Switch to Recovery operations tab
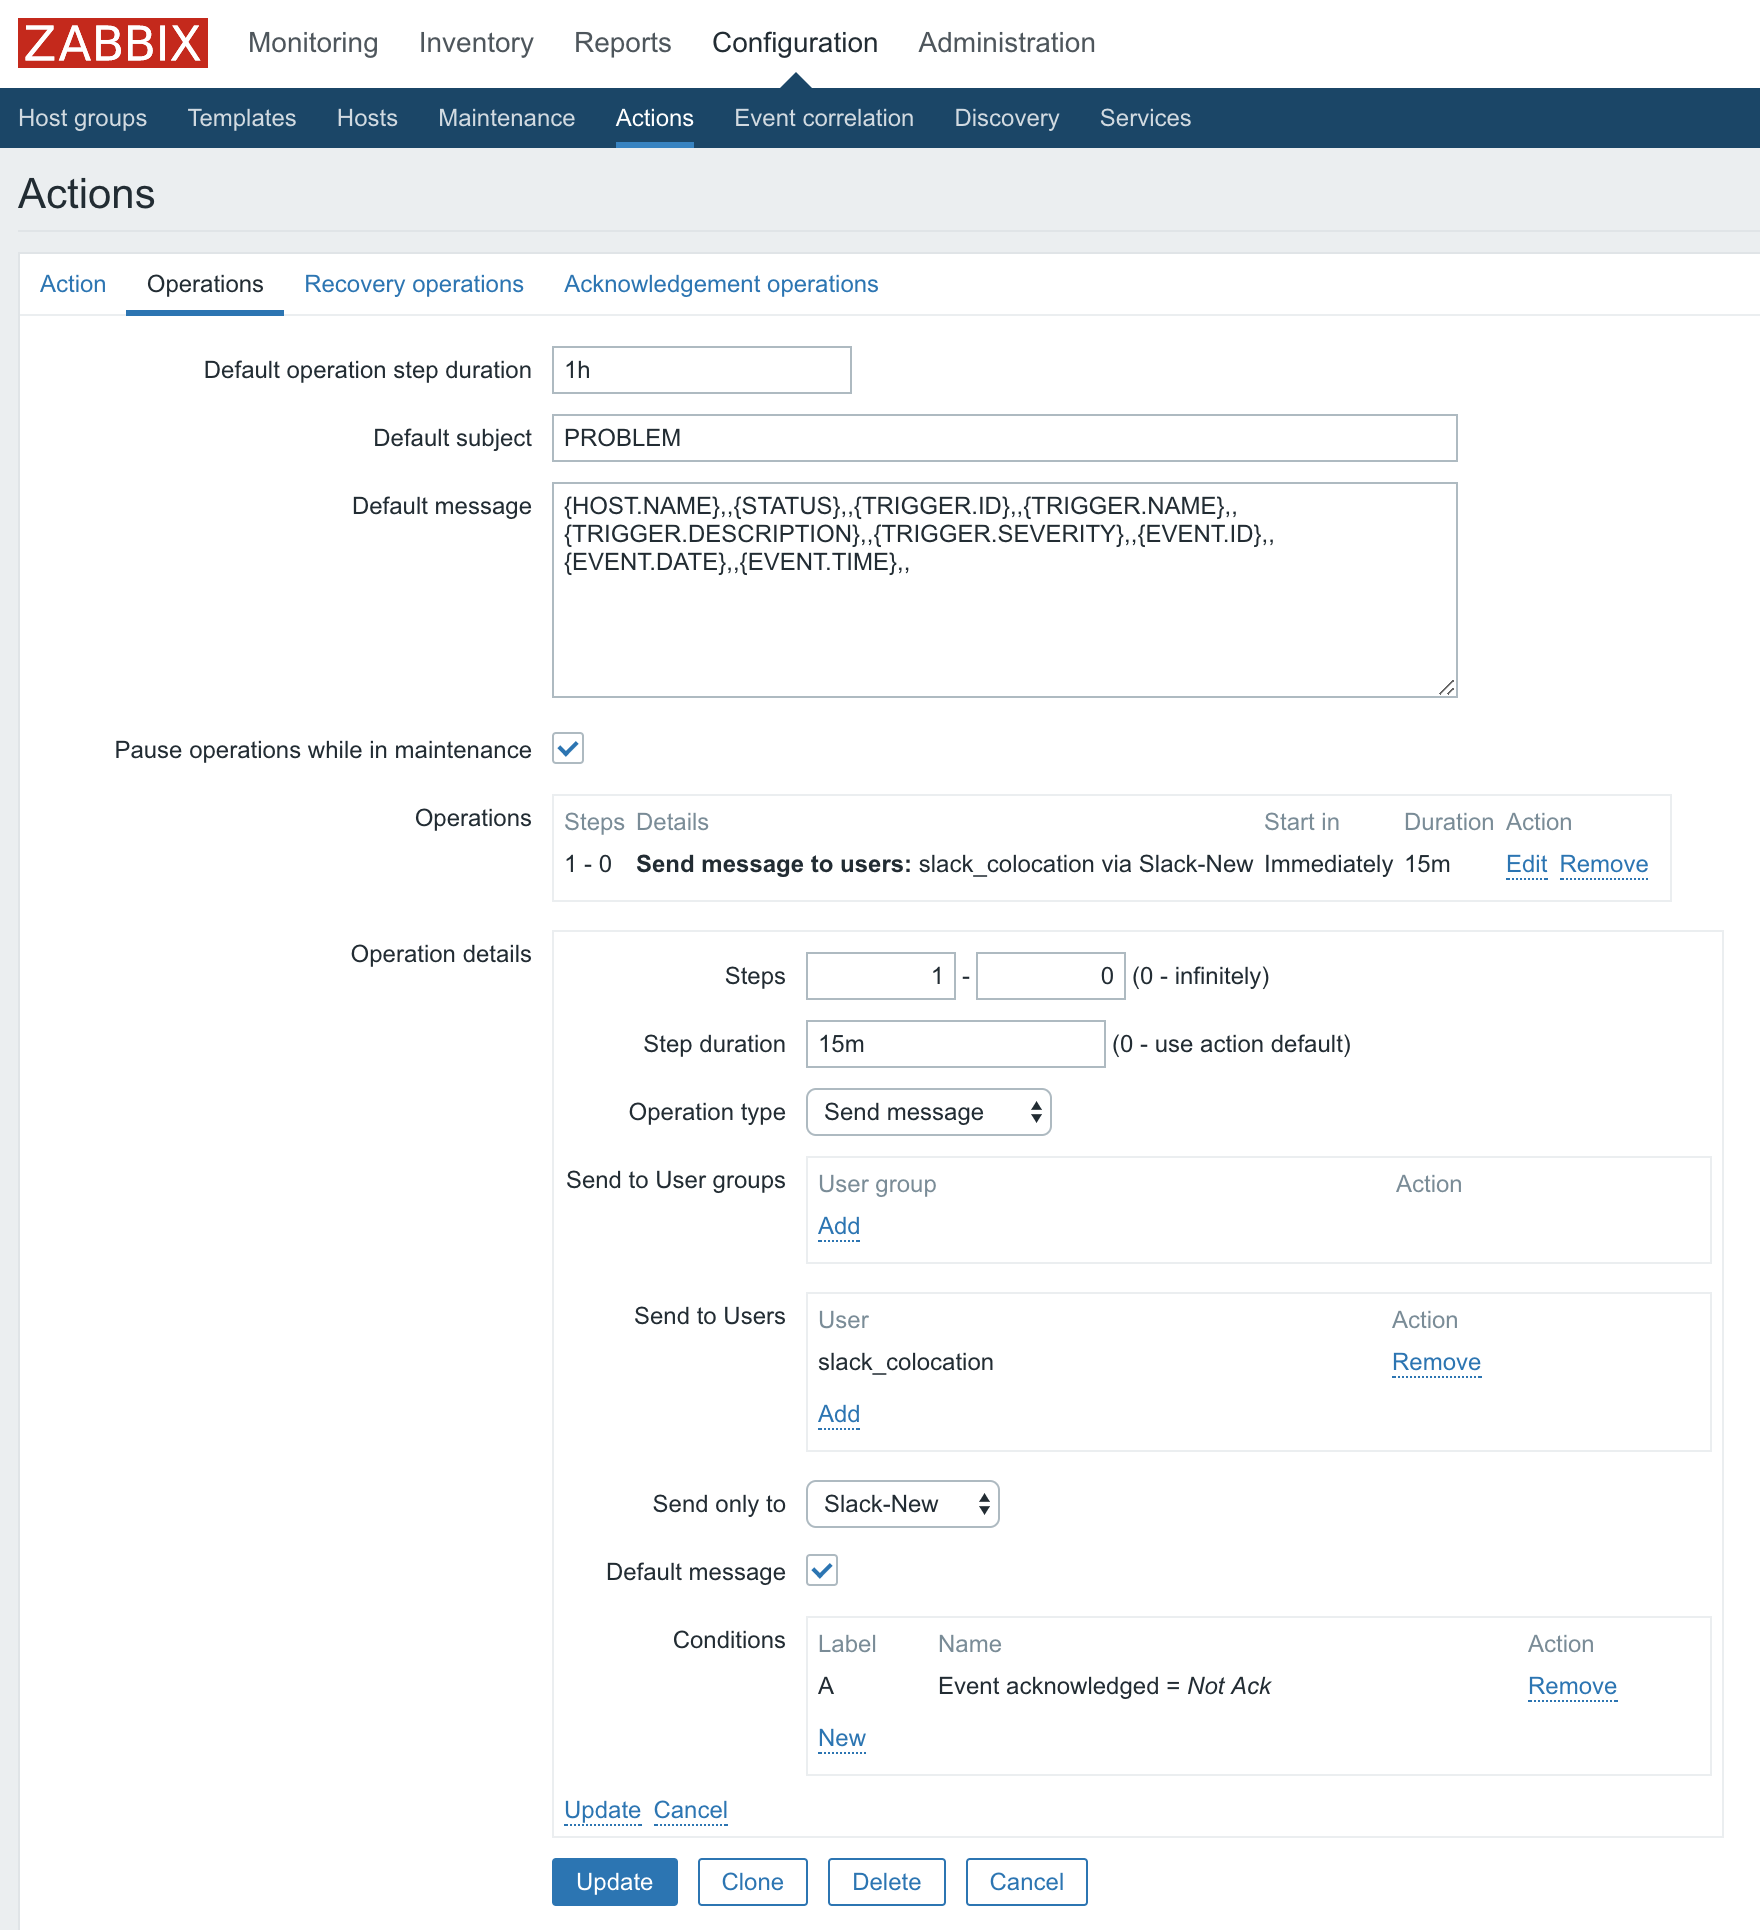 [x=413, y=284]
